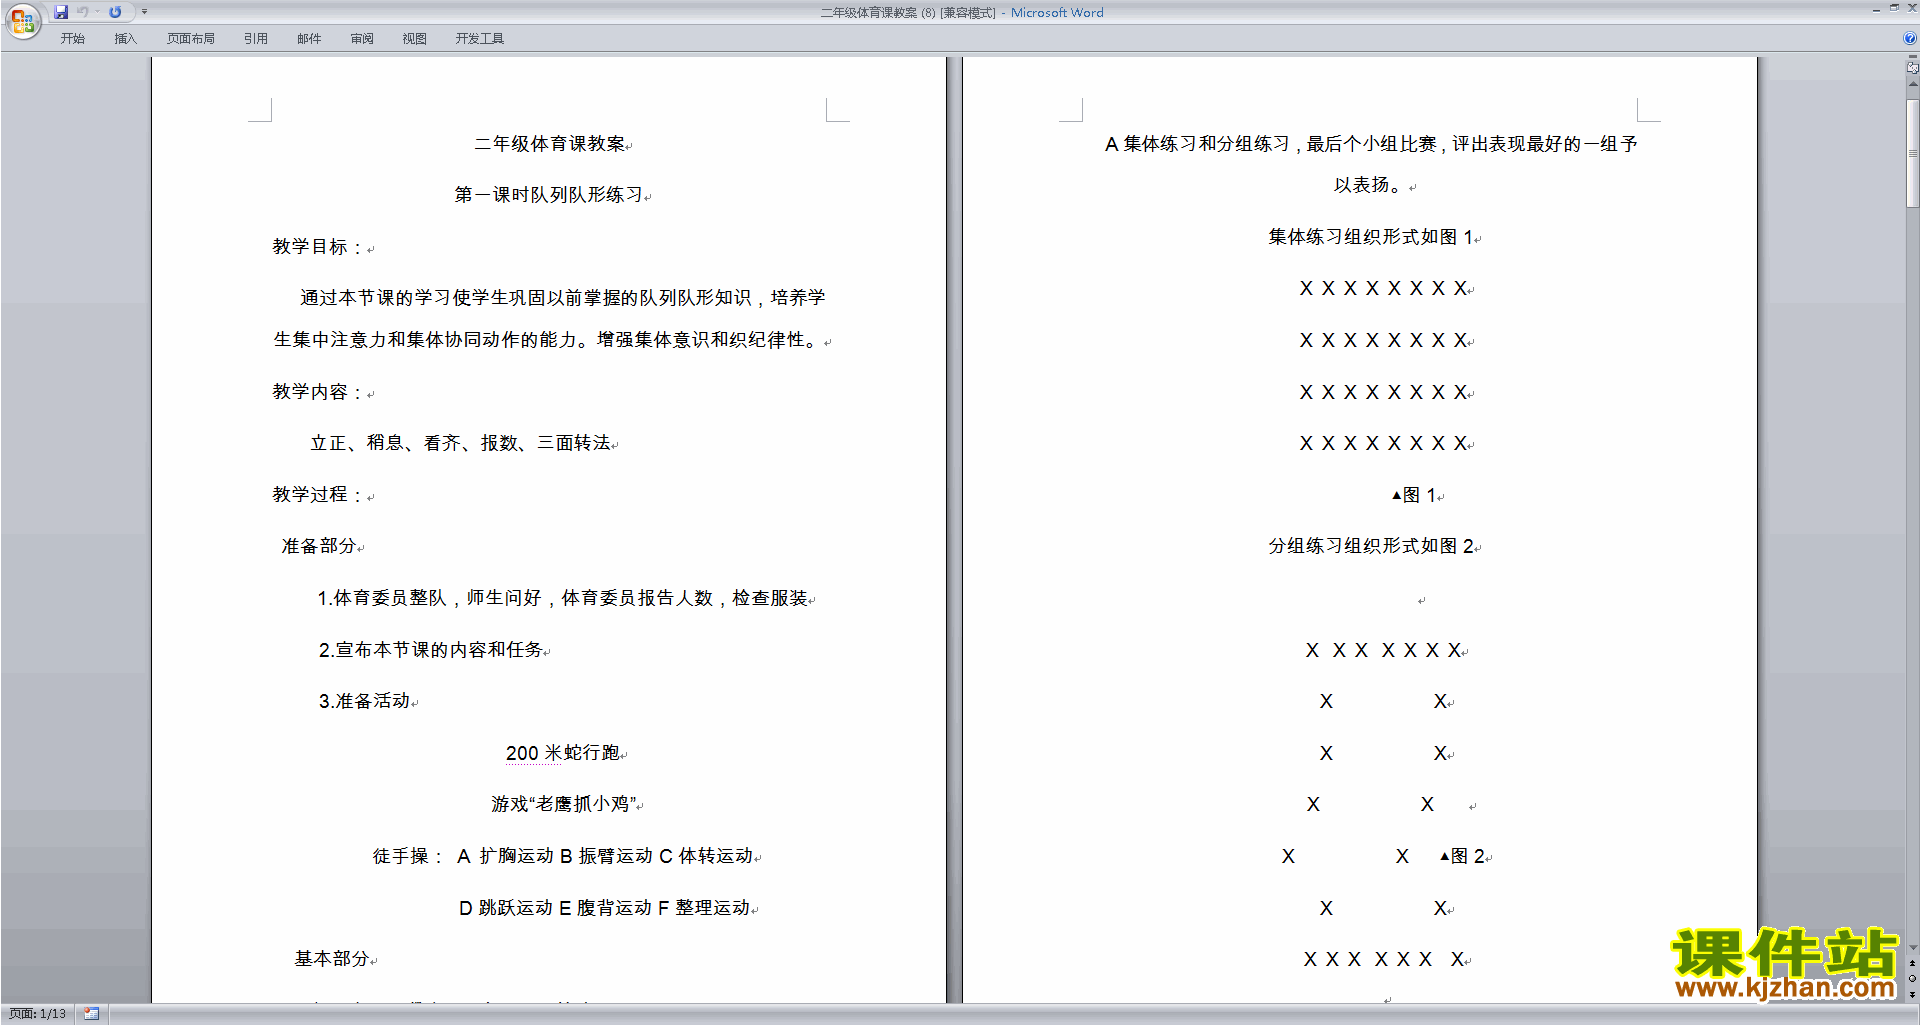Click the line D 跳跃运动 E 腹背运动
1920x1025 pixels.
605,908
